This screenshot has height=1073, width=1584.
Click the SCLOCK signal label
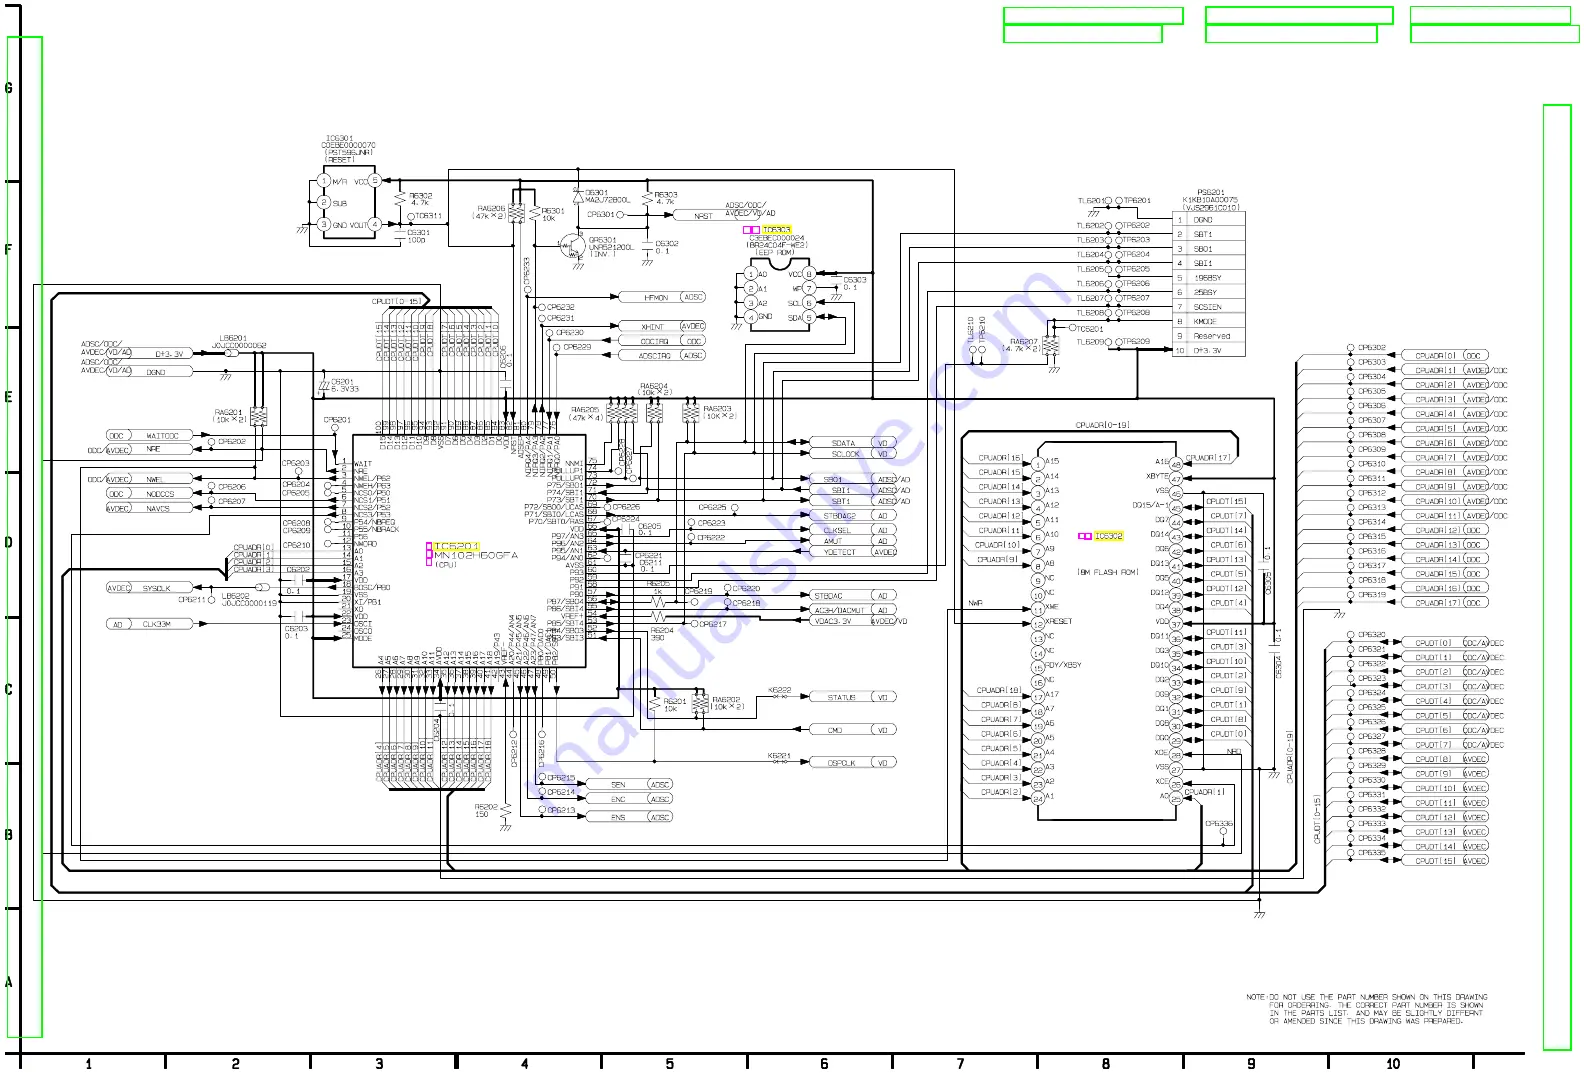tap(845, 454)
